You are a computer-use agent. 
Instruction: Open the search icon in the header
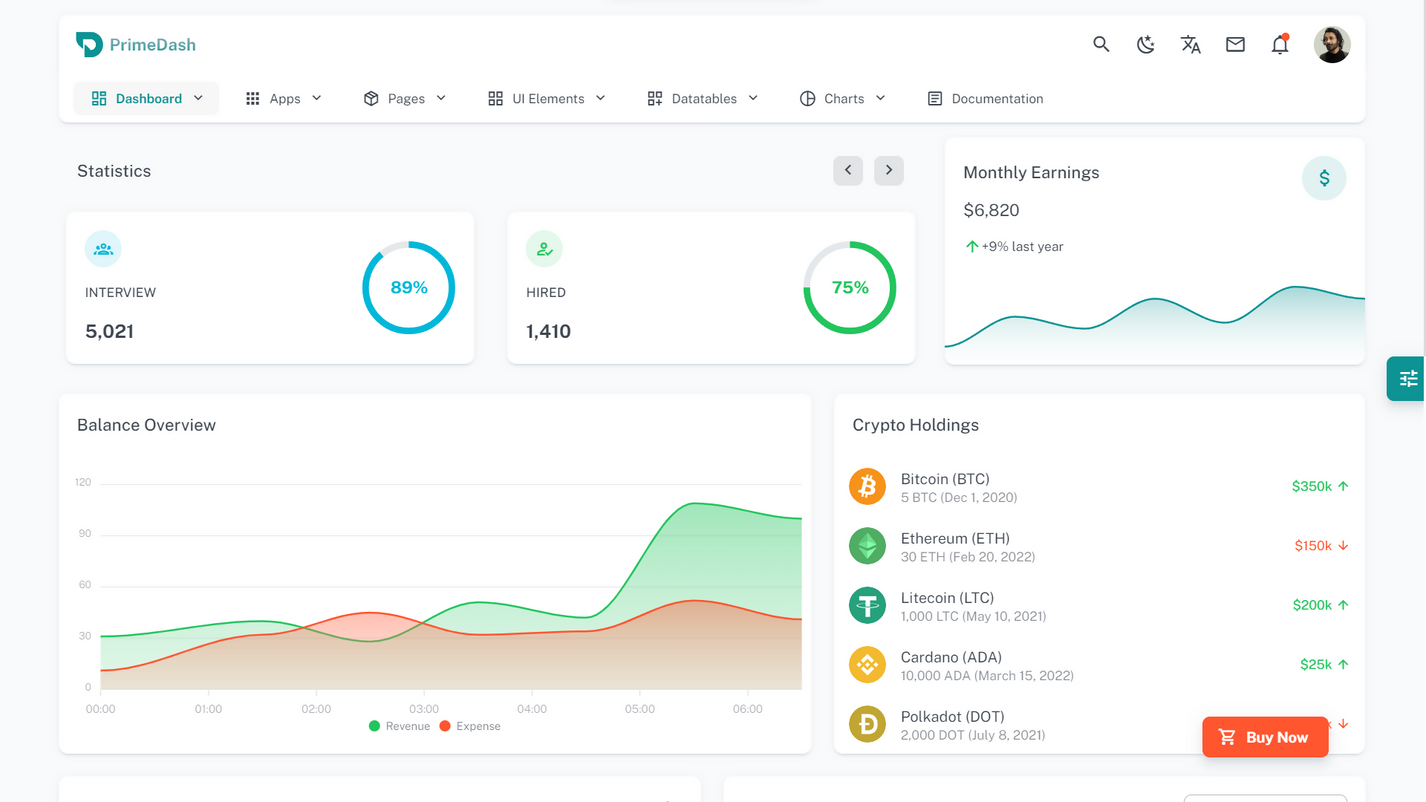[x=1101, y=45]
